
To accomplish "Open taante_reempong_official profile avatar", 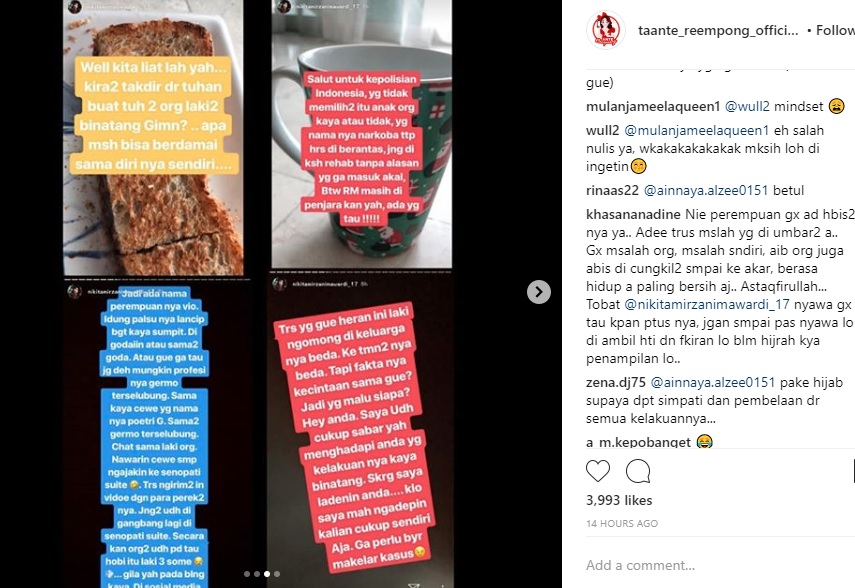I will pyautogui.click(x=605, y=30).
